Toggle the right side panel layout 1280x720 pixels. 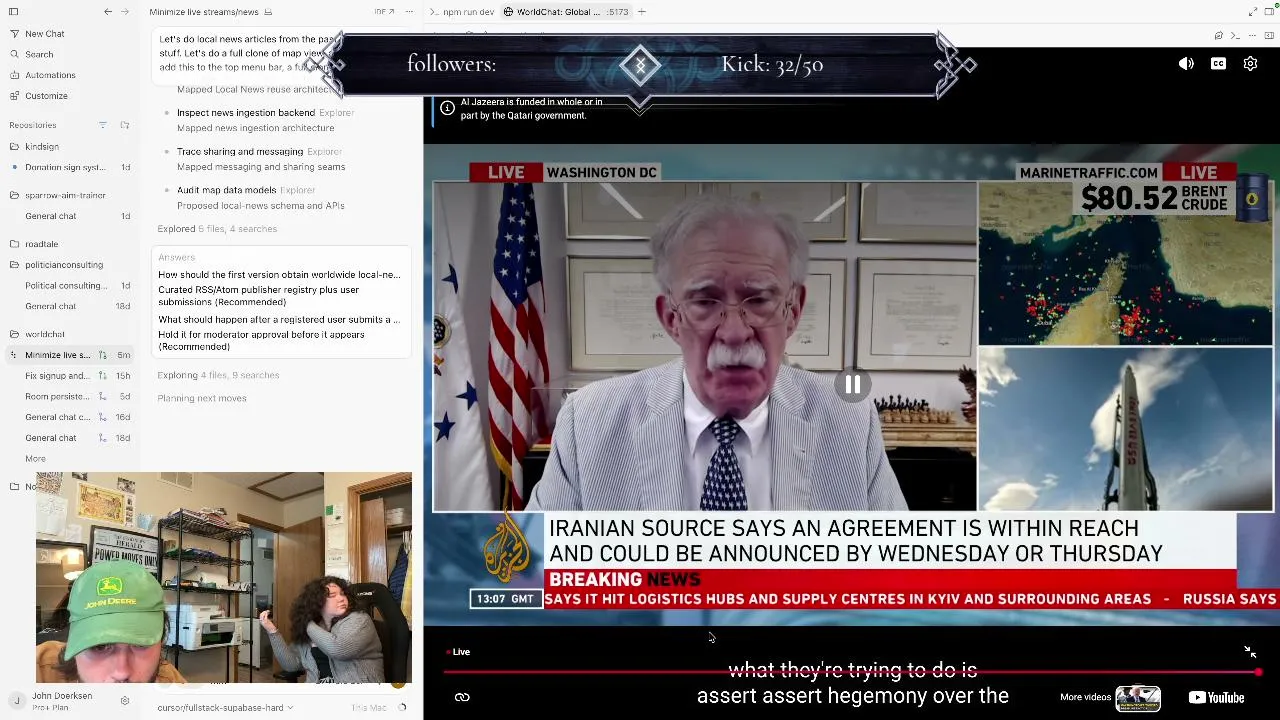pyautogui.click(x=1270, y=12)
